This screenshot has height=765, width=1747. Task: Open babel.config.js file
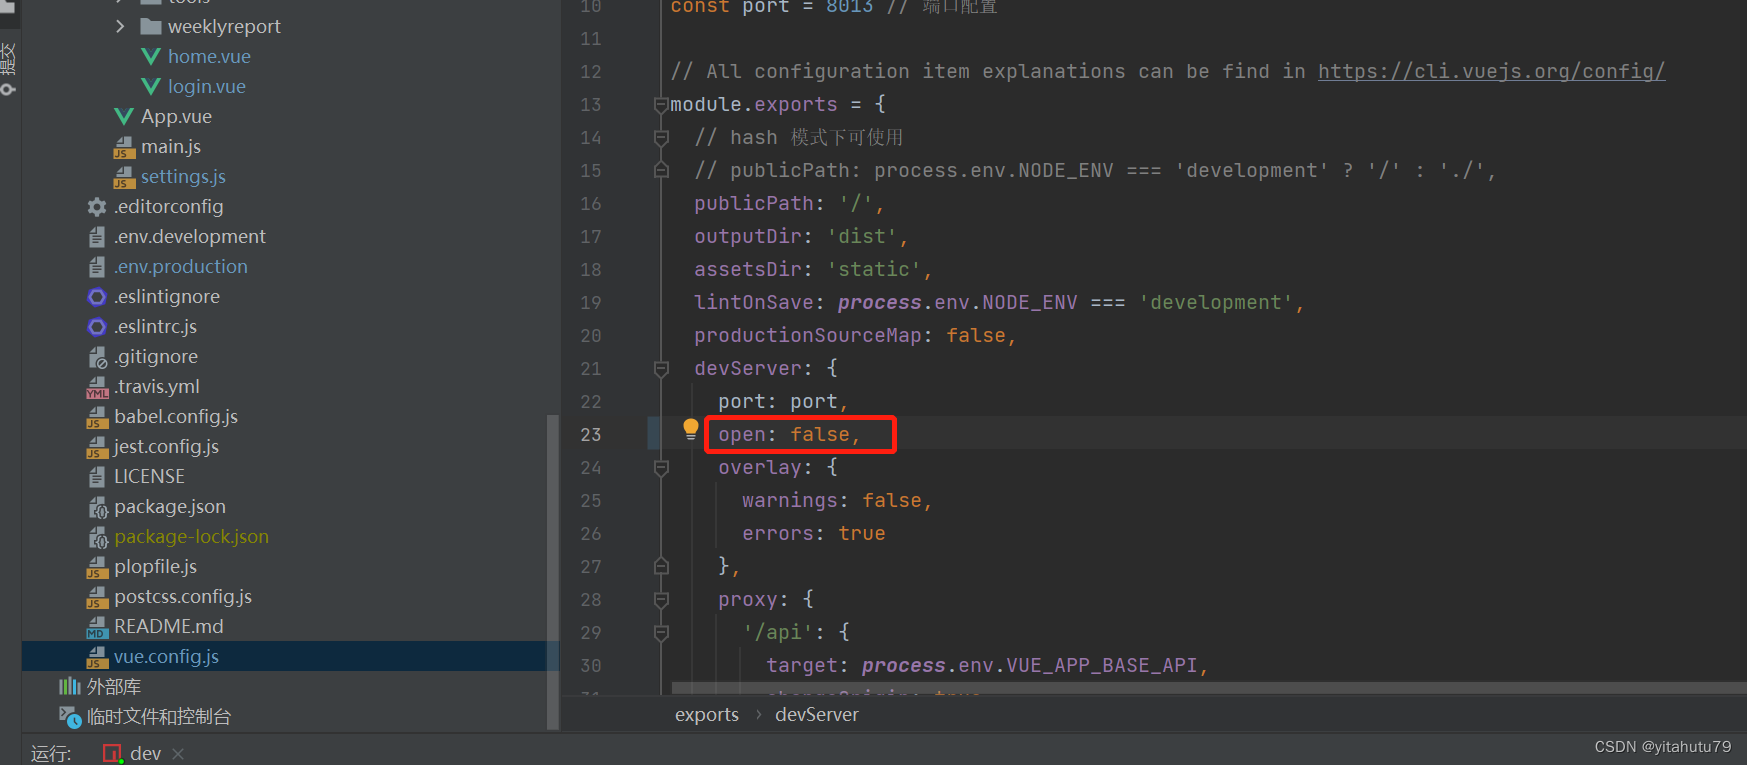[176, 416]
